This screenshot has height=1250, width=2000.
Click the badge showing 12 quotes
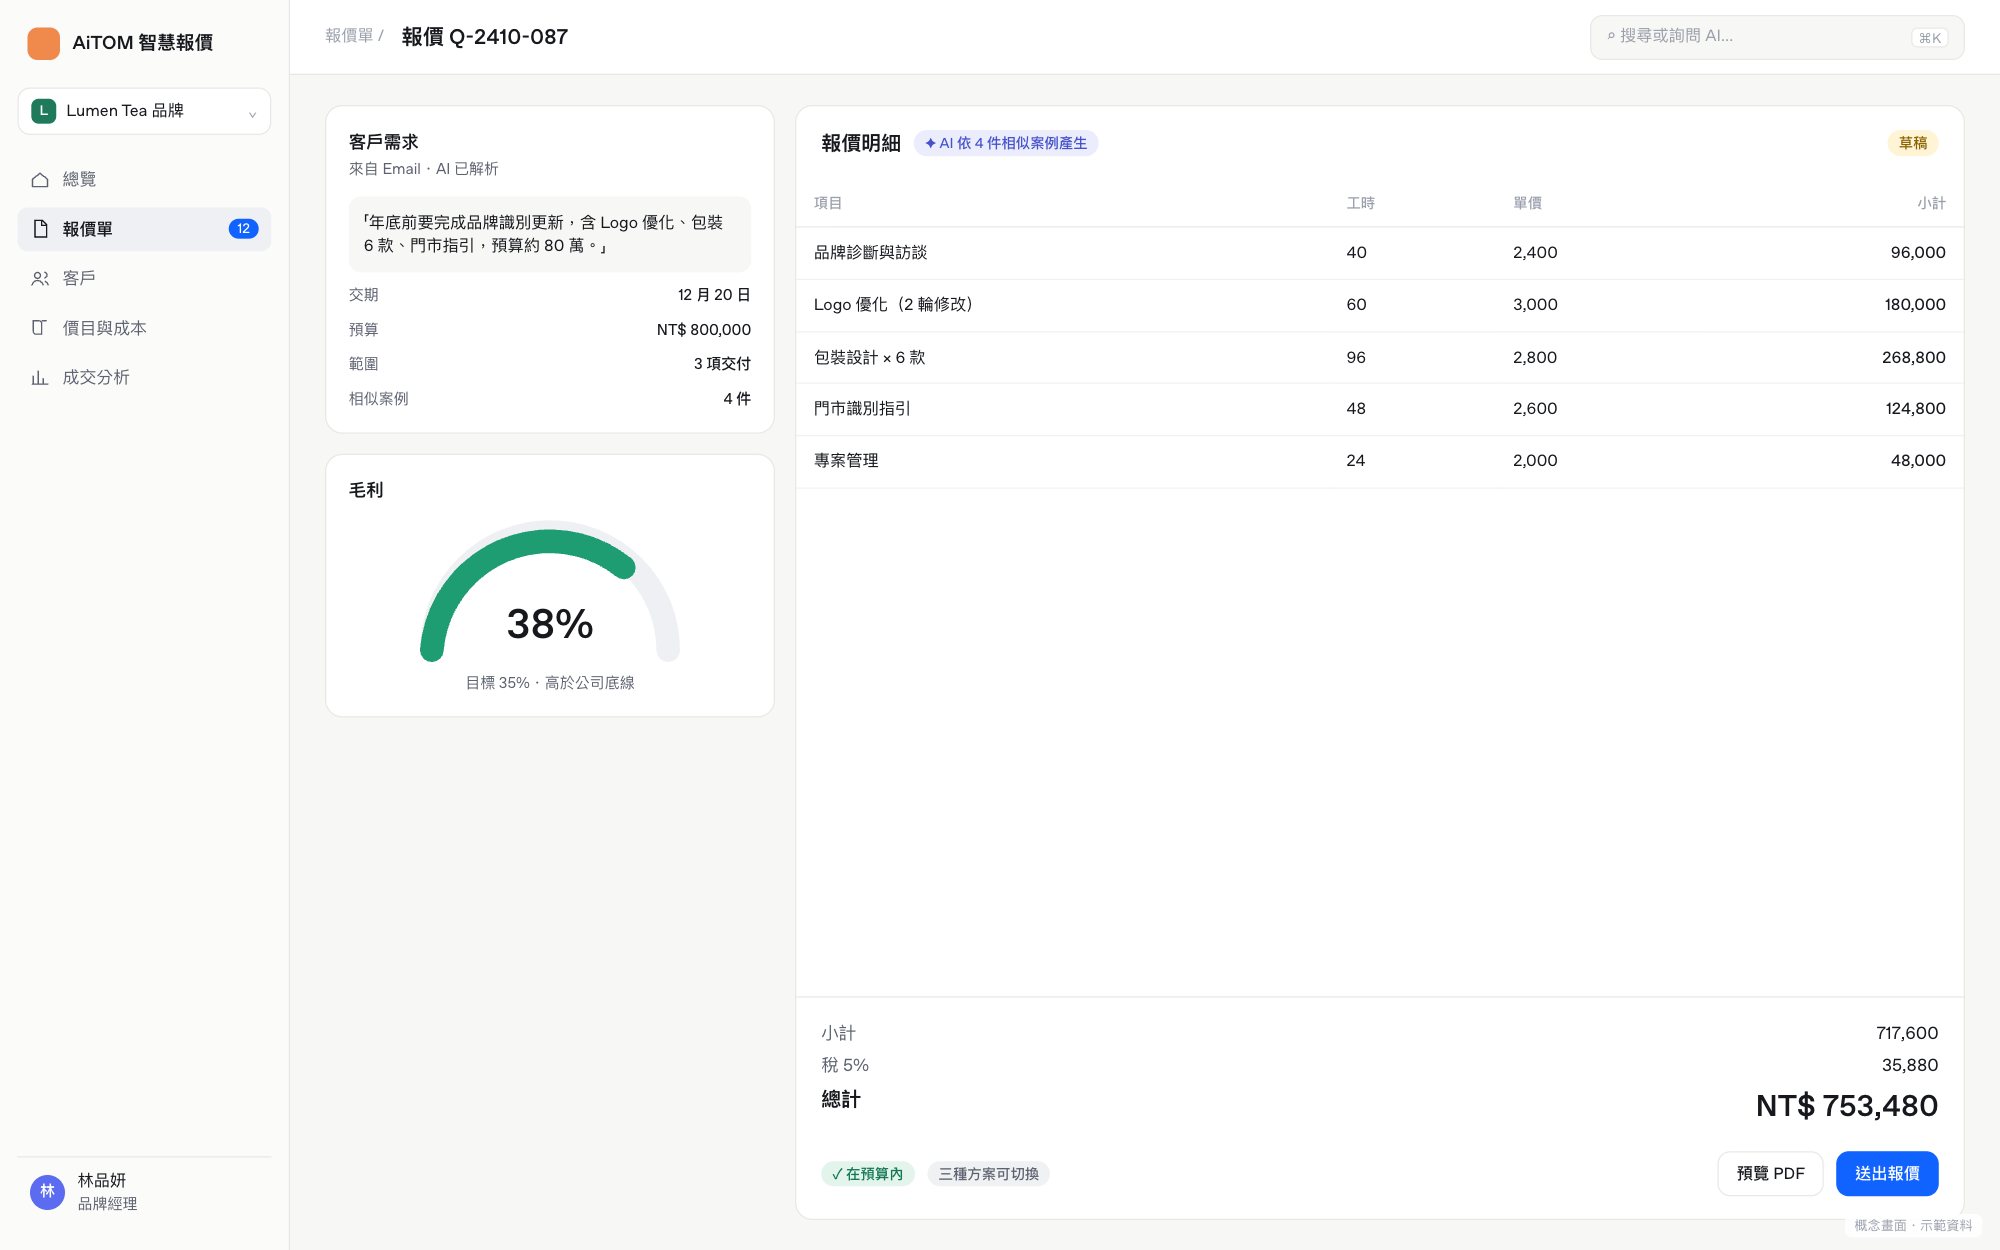coord(243,229)
